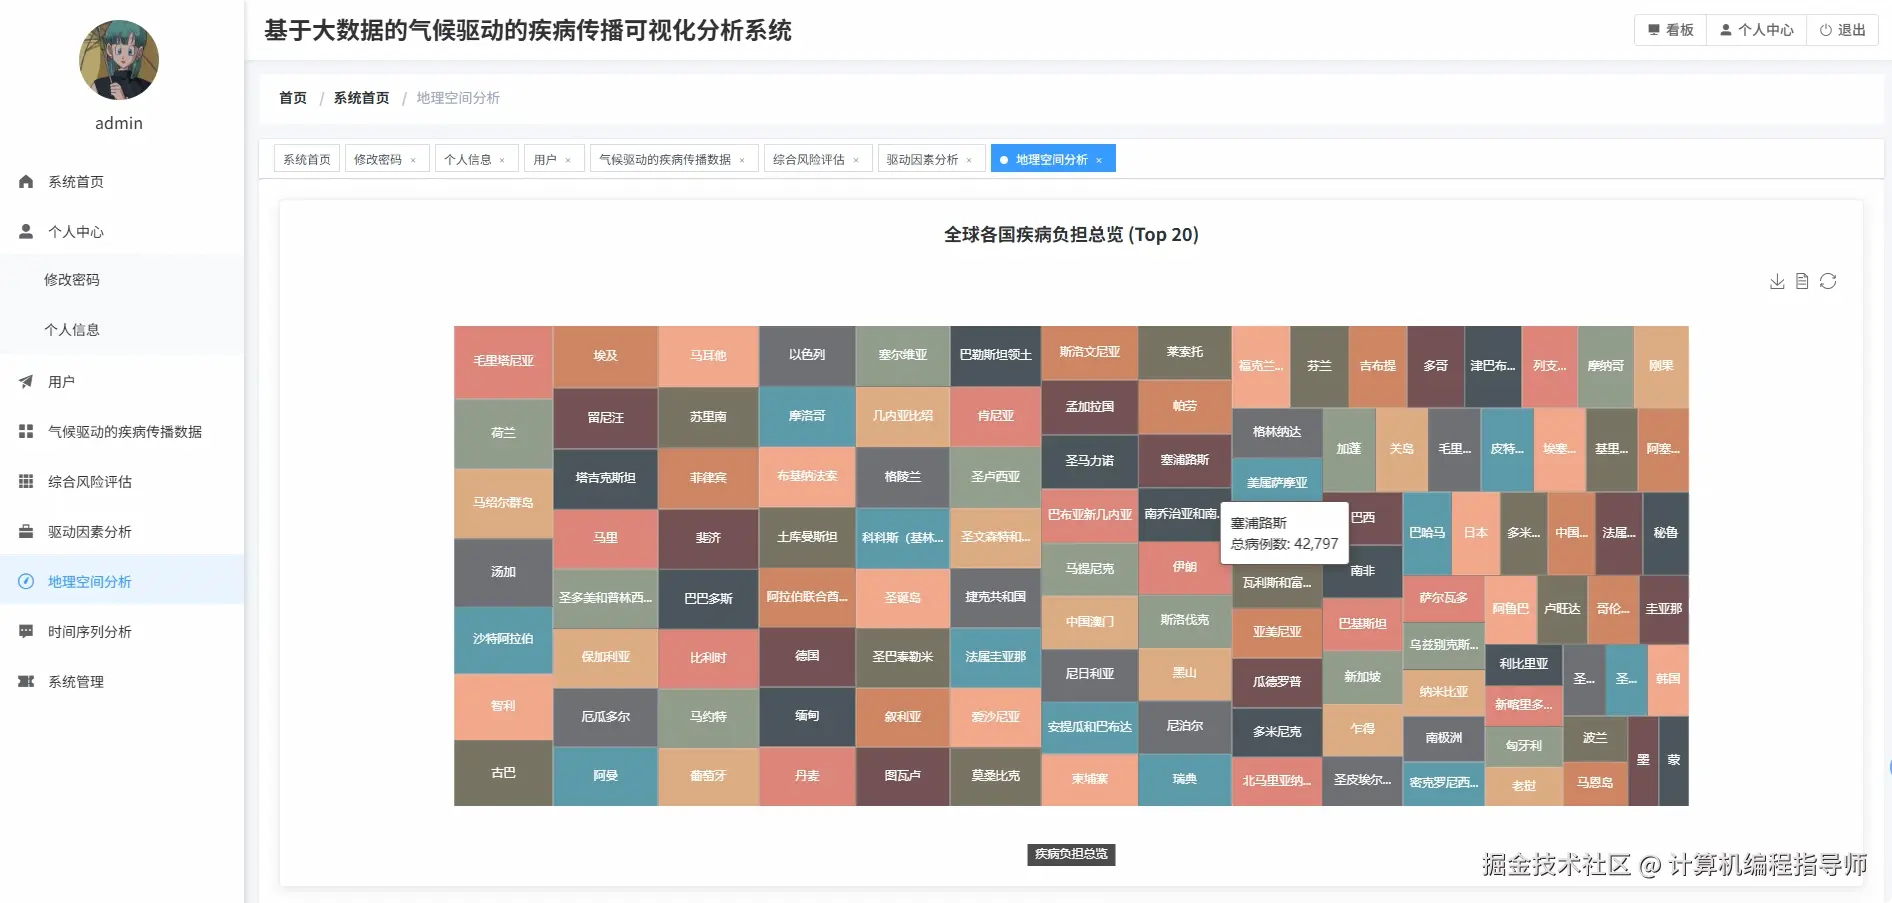Click the 看板 button in header
This screenshot has height=903, width=1892.
[1671, 30]
